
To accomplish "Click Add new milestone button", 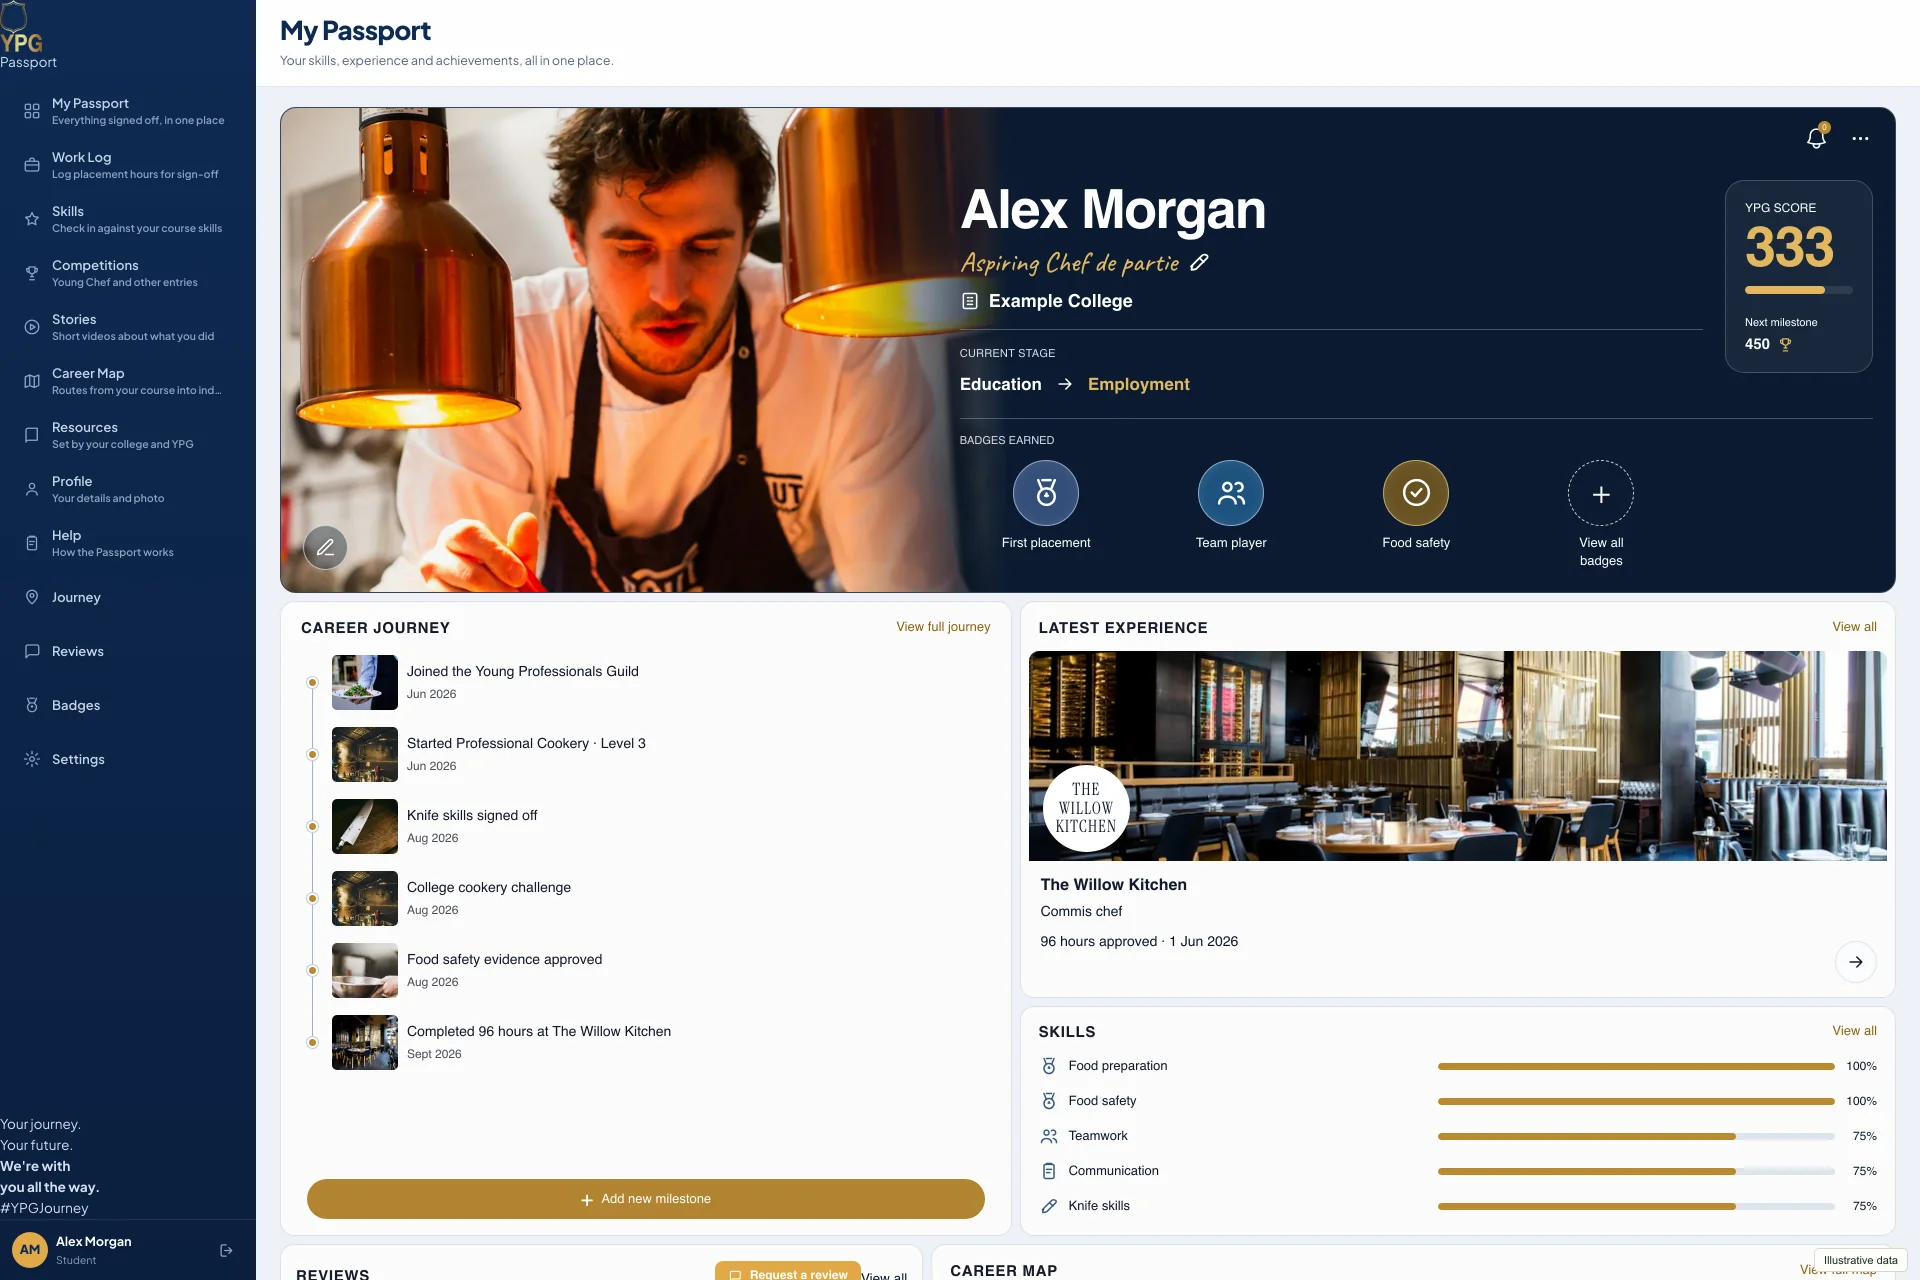I will pyautogui.click(x=646, y=1199).
